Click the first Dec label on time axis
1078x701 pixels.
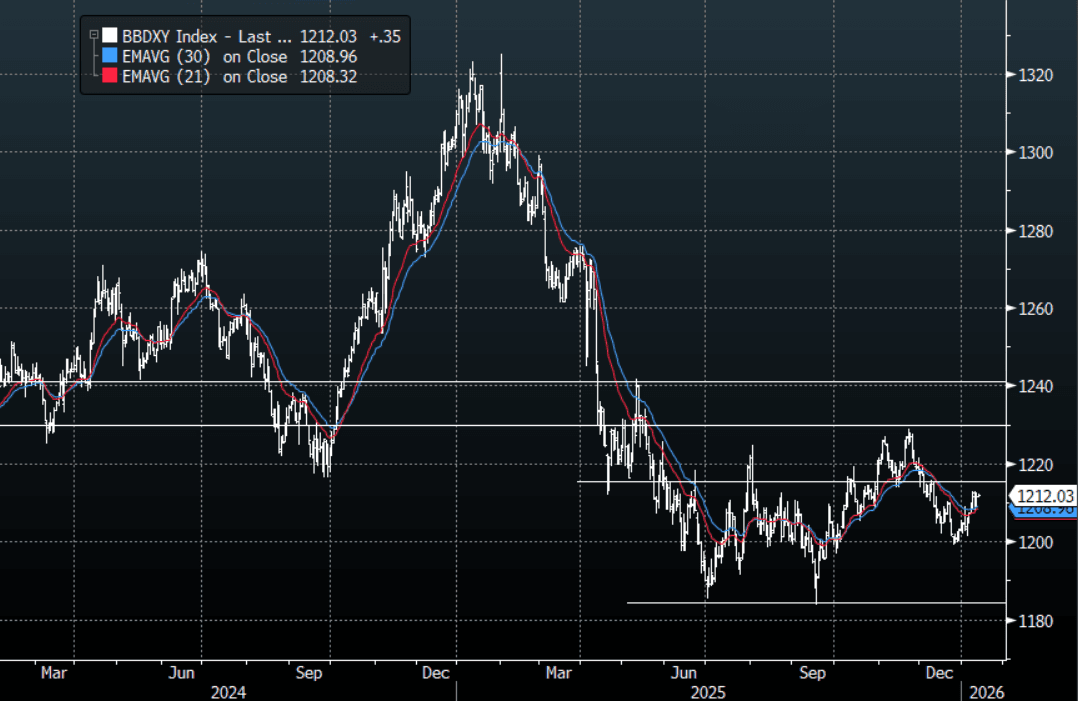[x=435, y=674]
